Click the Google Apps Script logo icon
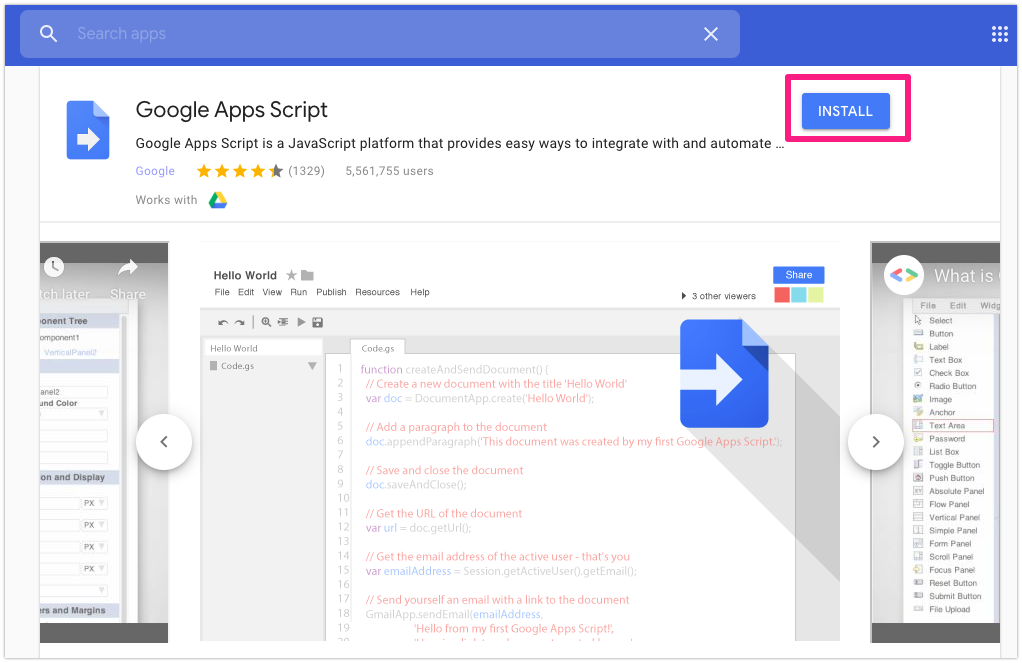Screen dimensions: 1022x663 click(x=88, y=130)
